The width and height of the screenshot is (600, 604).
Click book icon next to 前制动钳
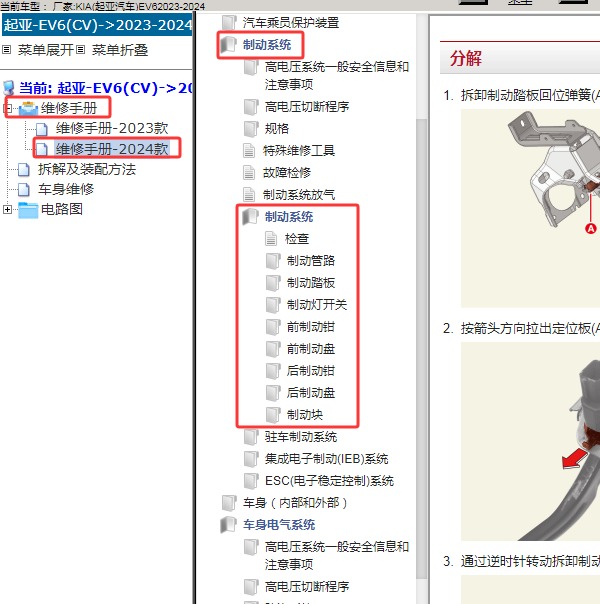coord(273,327)
